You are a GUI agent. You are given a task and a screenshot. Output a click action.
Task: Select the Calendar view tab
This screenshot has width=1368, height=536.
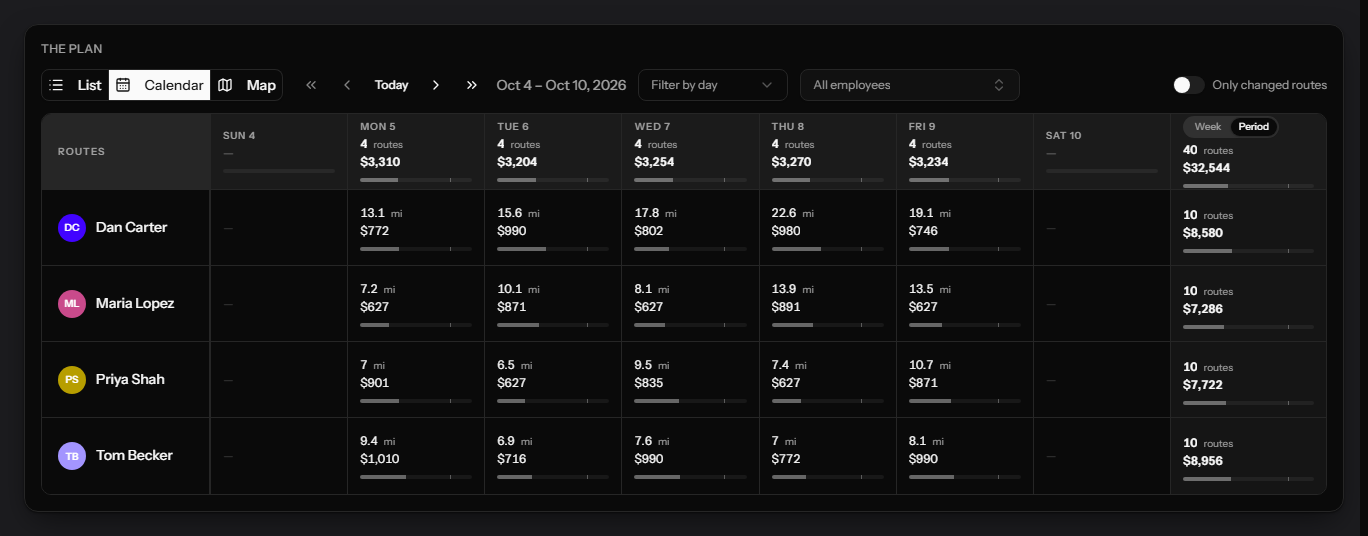coord(160,85)
